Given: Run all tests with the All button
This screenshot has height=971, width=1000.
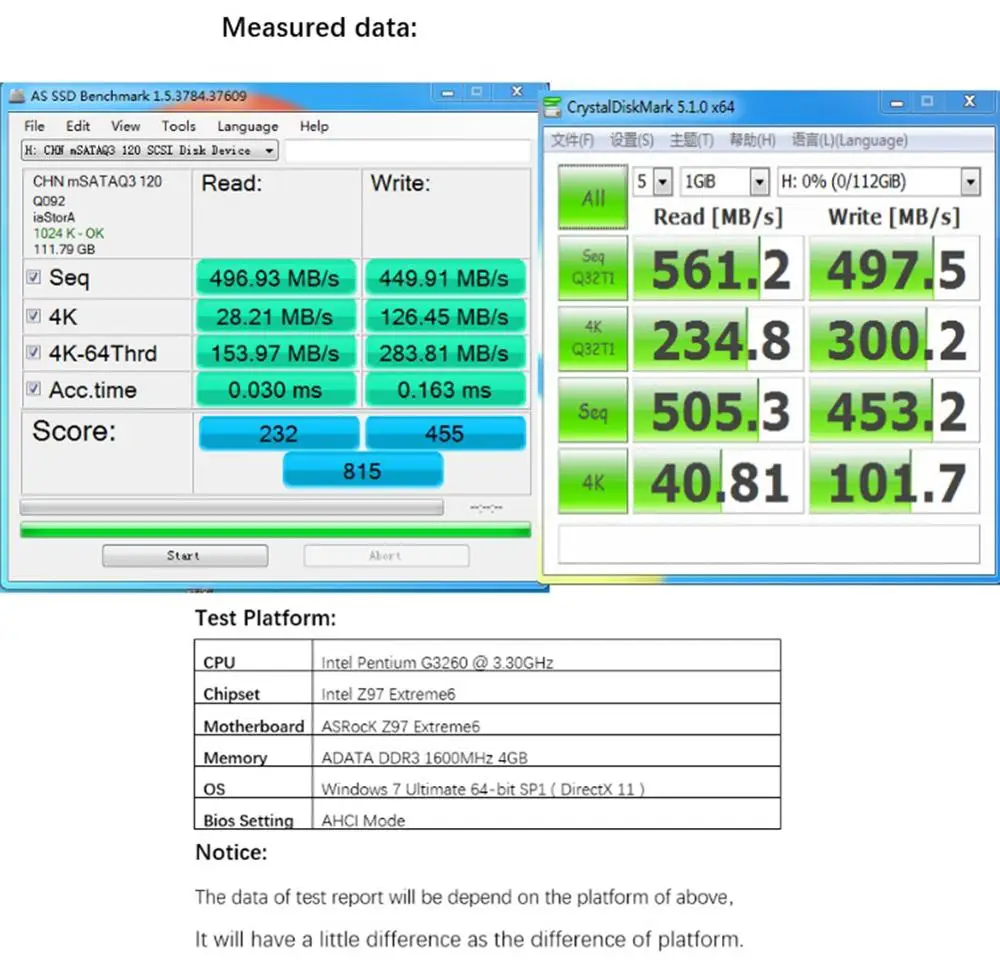Looking at the screenshot, I should (592, 197).
